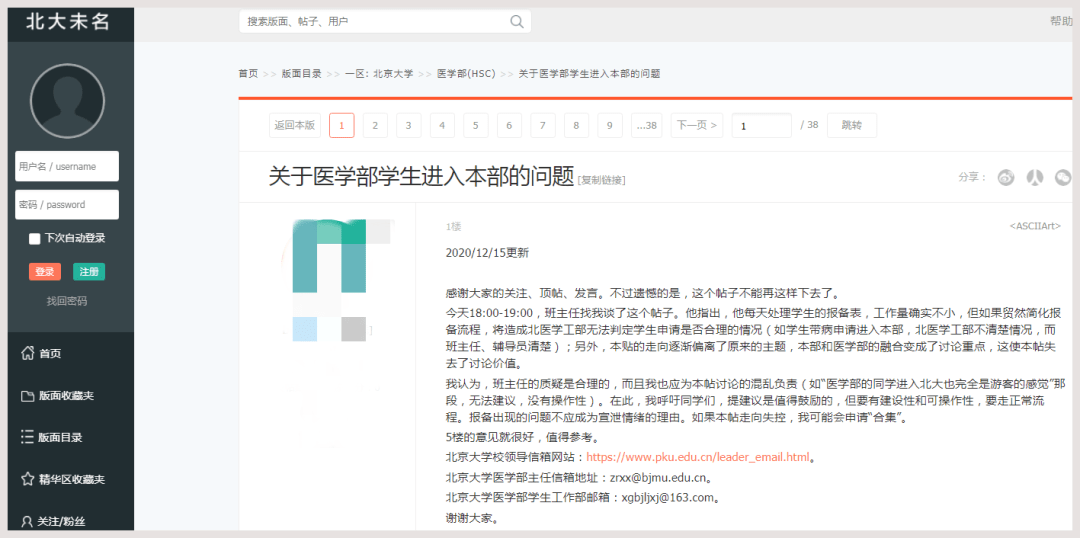Click the 一区: 北京大学 breadcrumb link
This screenshot has height=538, width=1080.
tap(380, 74)
